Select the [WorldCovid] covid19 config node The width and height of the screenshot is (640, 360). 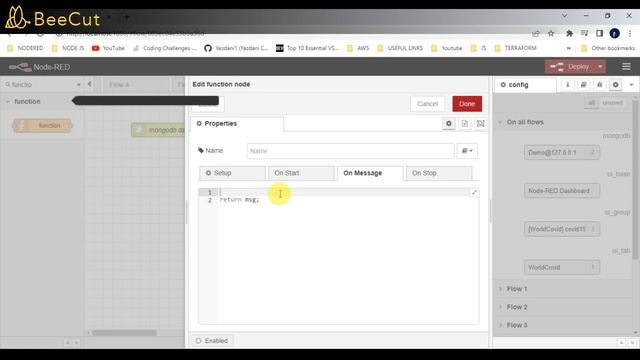pos(562,229)
